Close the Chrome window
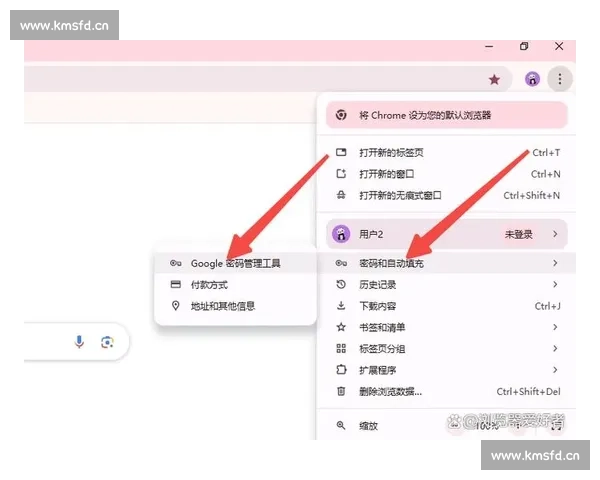Viewport: 600px width, 480px height. pyautogui.click(x=559, y=46)
